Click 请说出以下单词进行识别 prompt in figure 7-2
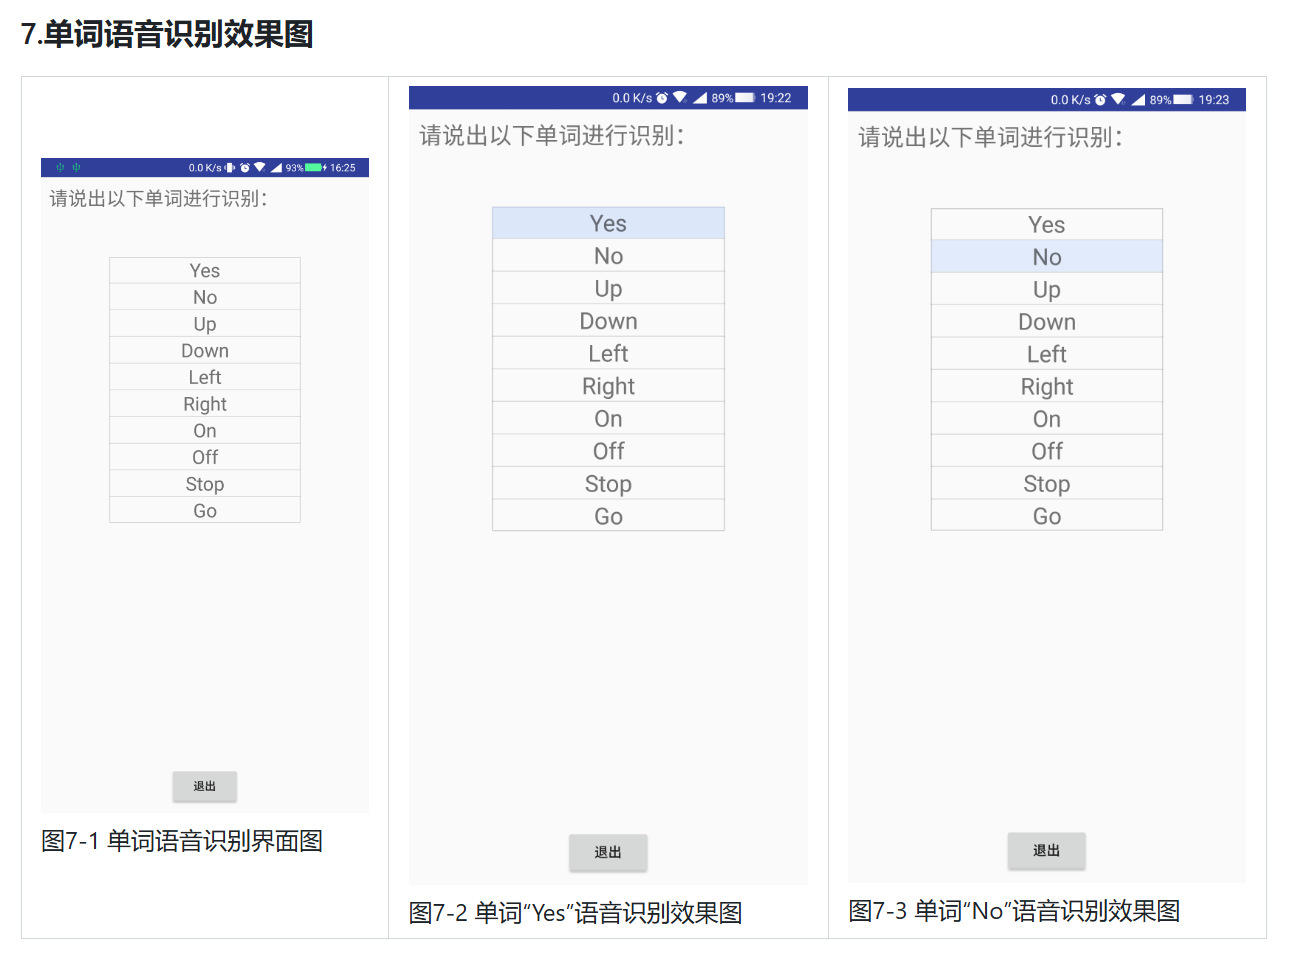Image resolution: width=1305 pixels, height=974 pixels. click(552, 135)
